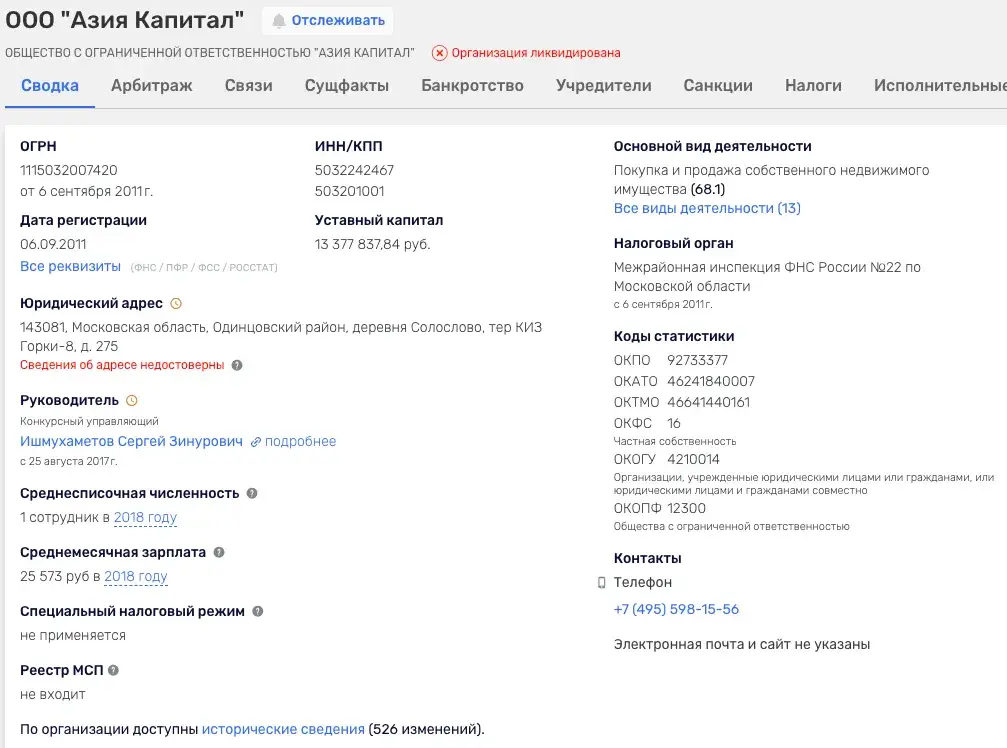Click help icon after Сведения об адресе недостоверны
Viewport: 1007px width, 748px height.
click(237, 365)
